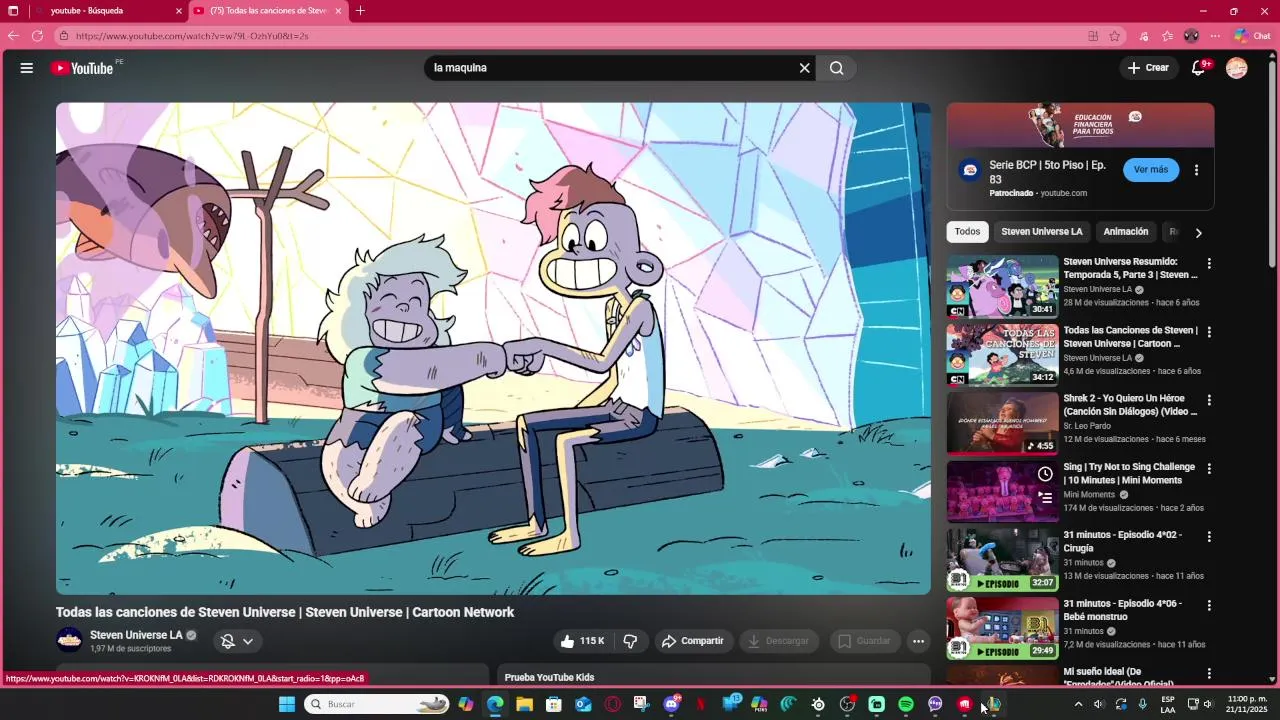
Task: Add Sing video to queue icon
Action: (x=1045, y=497)
